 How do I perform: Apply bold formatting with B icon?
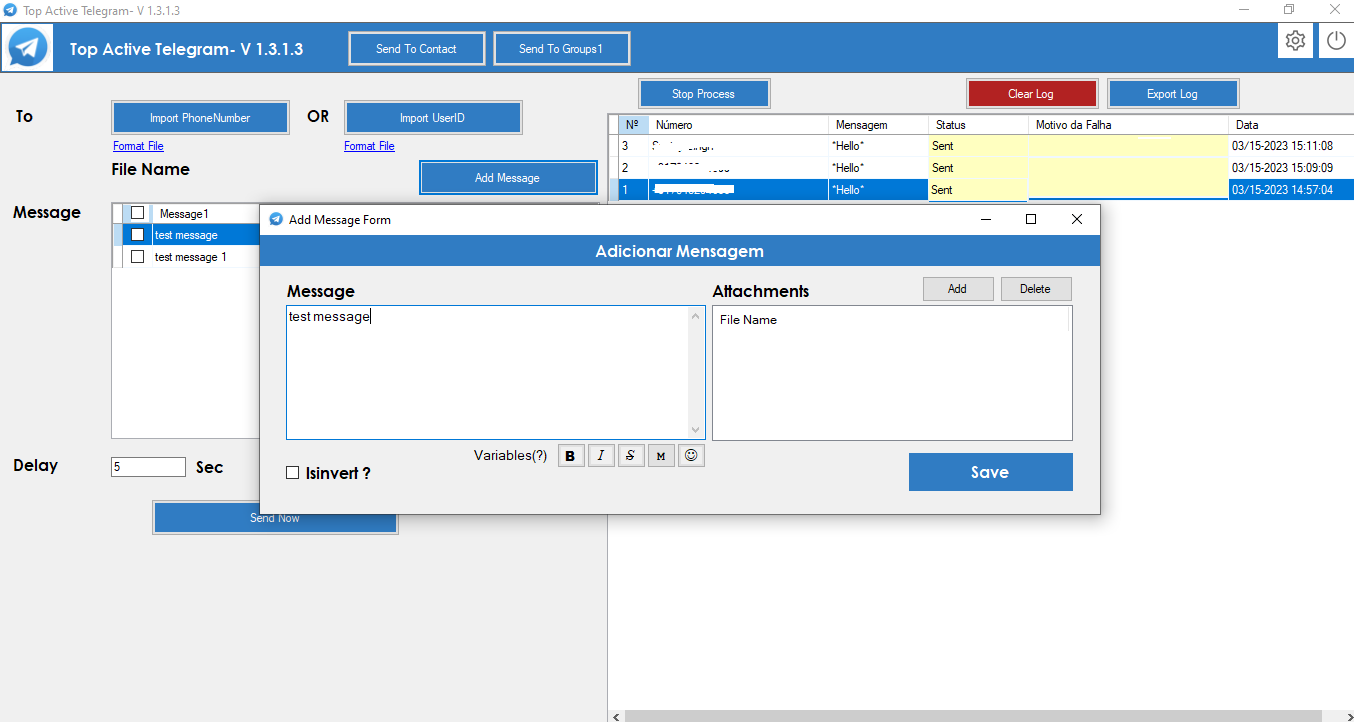coord(571,456)
